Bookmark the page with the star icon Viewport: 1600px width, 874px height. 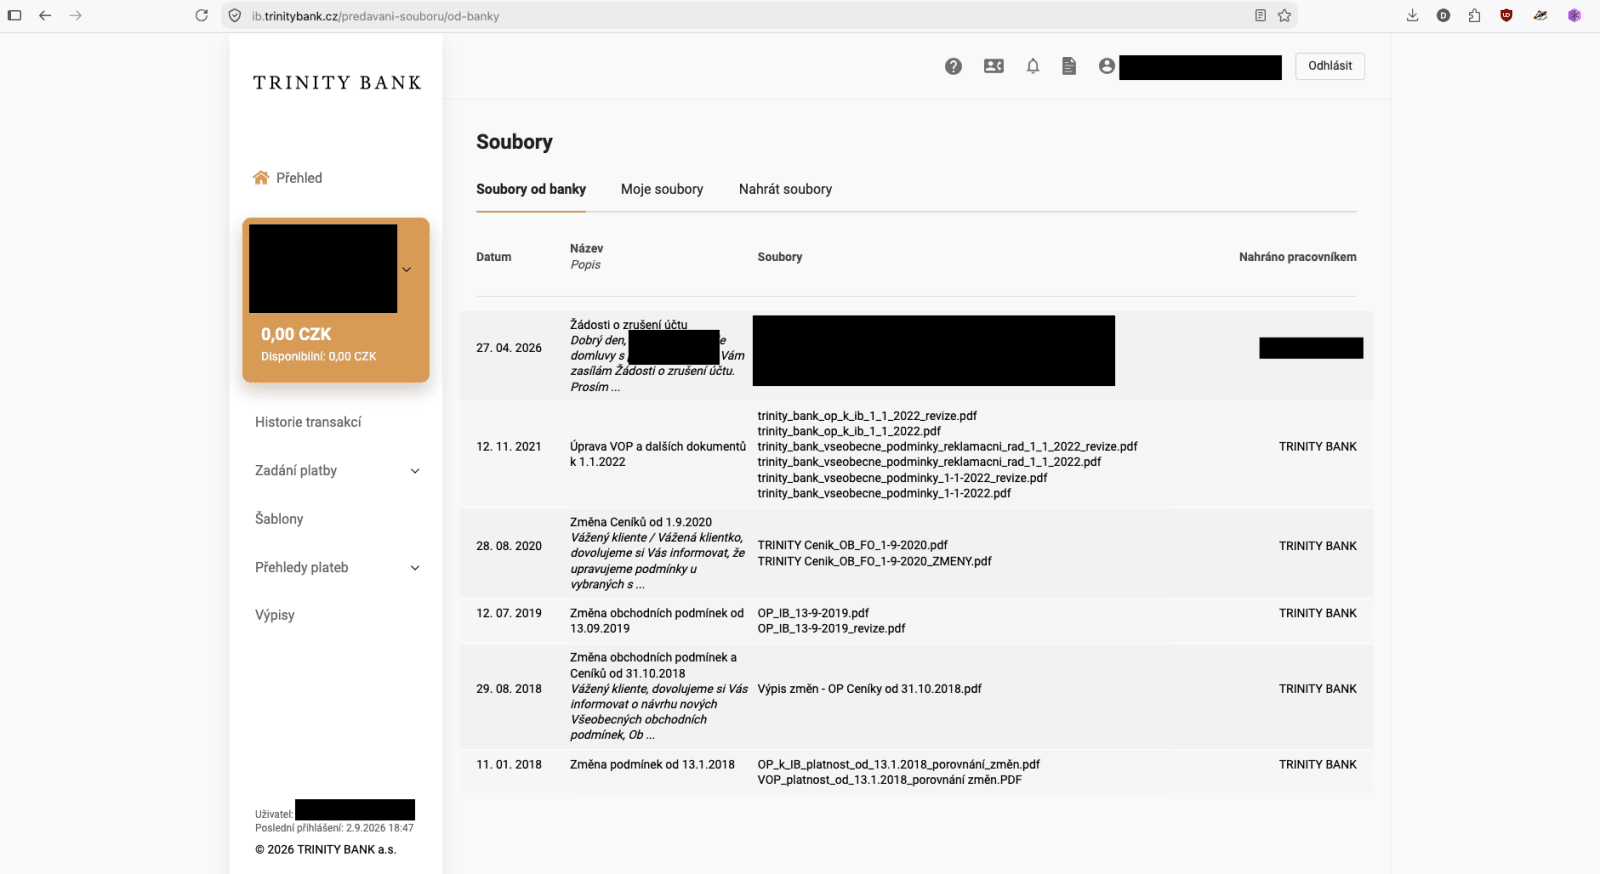point(1284,15)
